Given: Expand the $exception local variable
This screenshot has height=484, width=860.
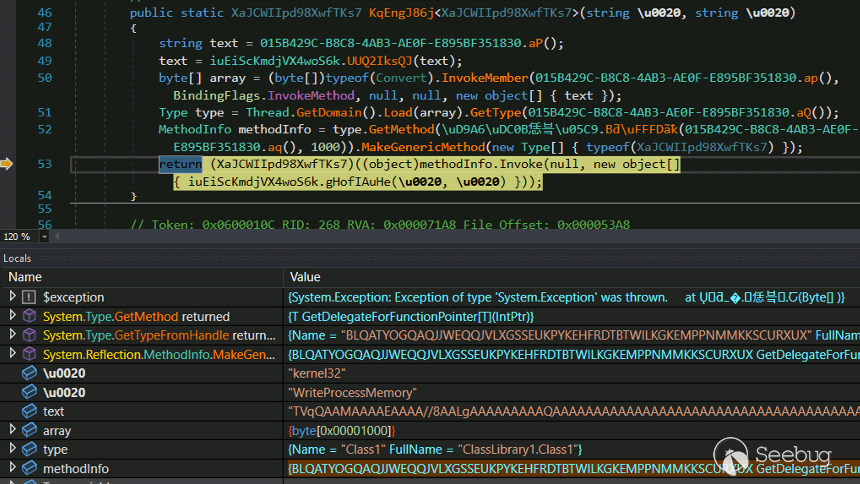Looking at the screenshot, I should (x=13, y=296).
